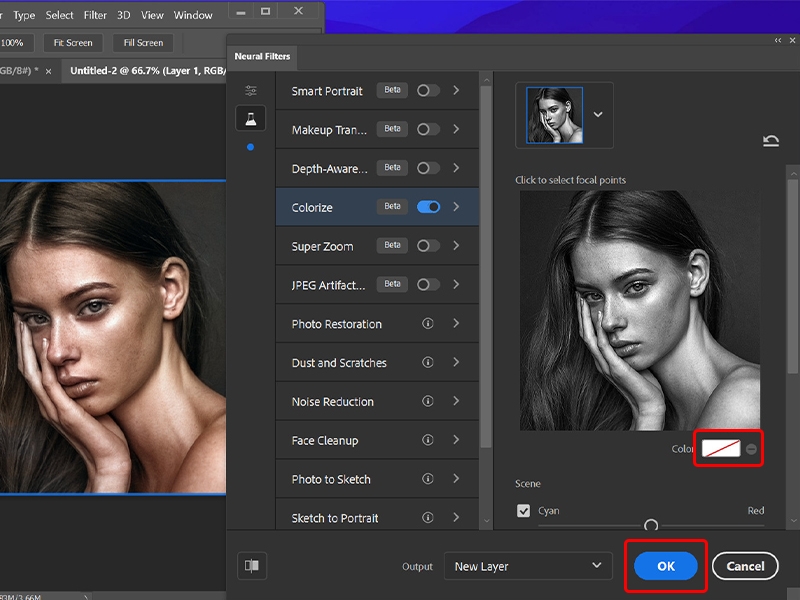The height and width of the screenshot is (600, 800).
Task: Click the Fit Screen button
Action: coord(72,42)
